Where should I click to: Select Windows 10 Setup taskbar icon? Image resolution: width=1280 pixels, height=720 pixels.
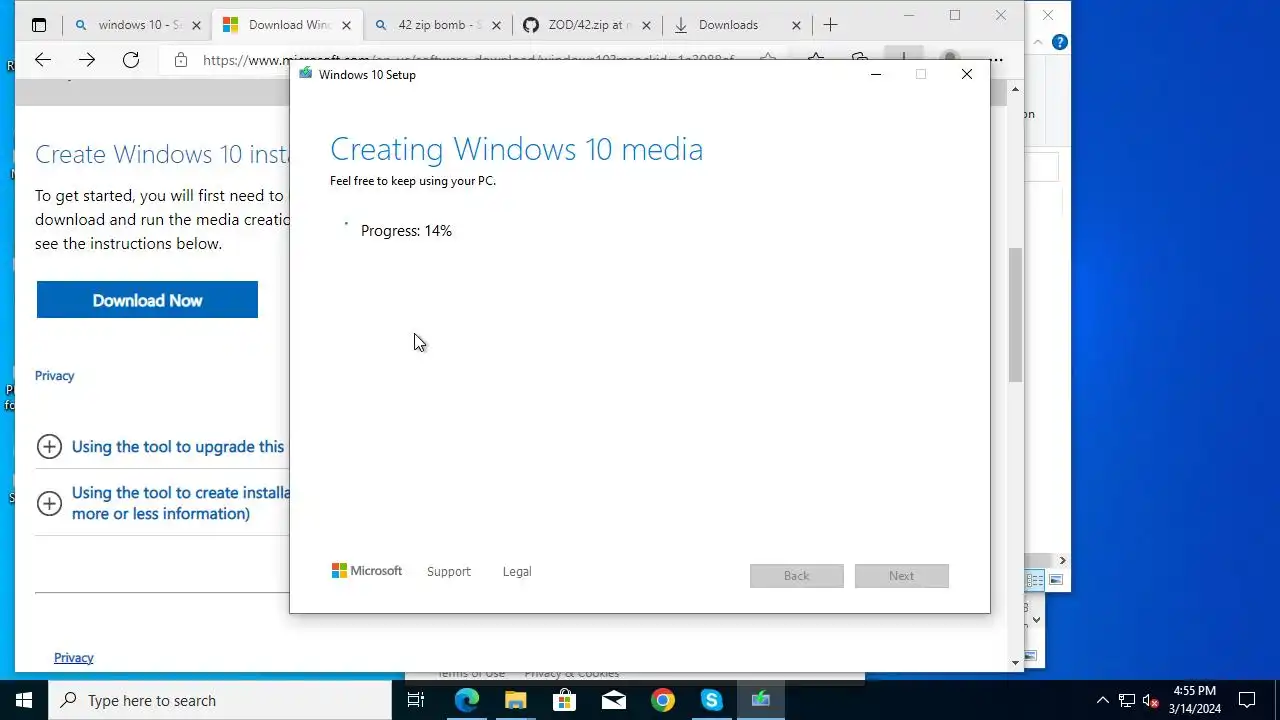click(760, 700)
